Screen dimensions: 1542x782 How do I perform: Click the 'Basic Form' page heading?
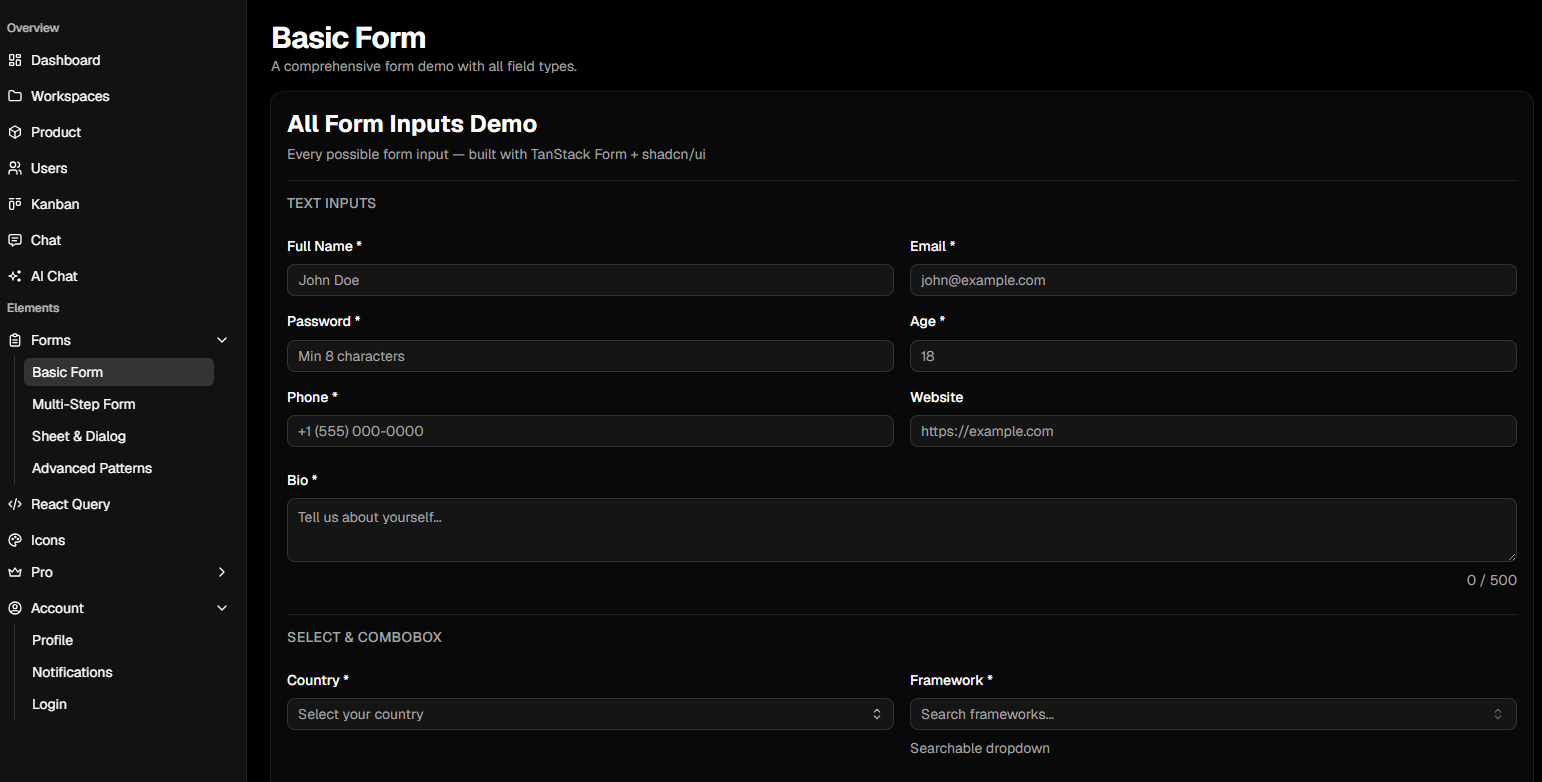pos(349,38)
